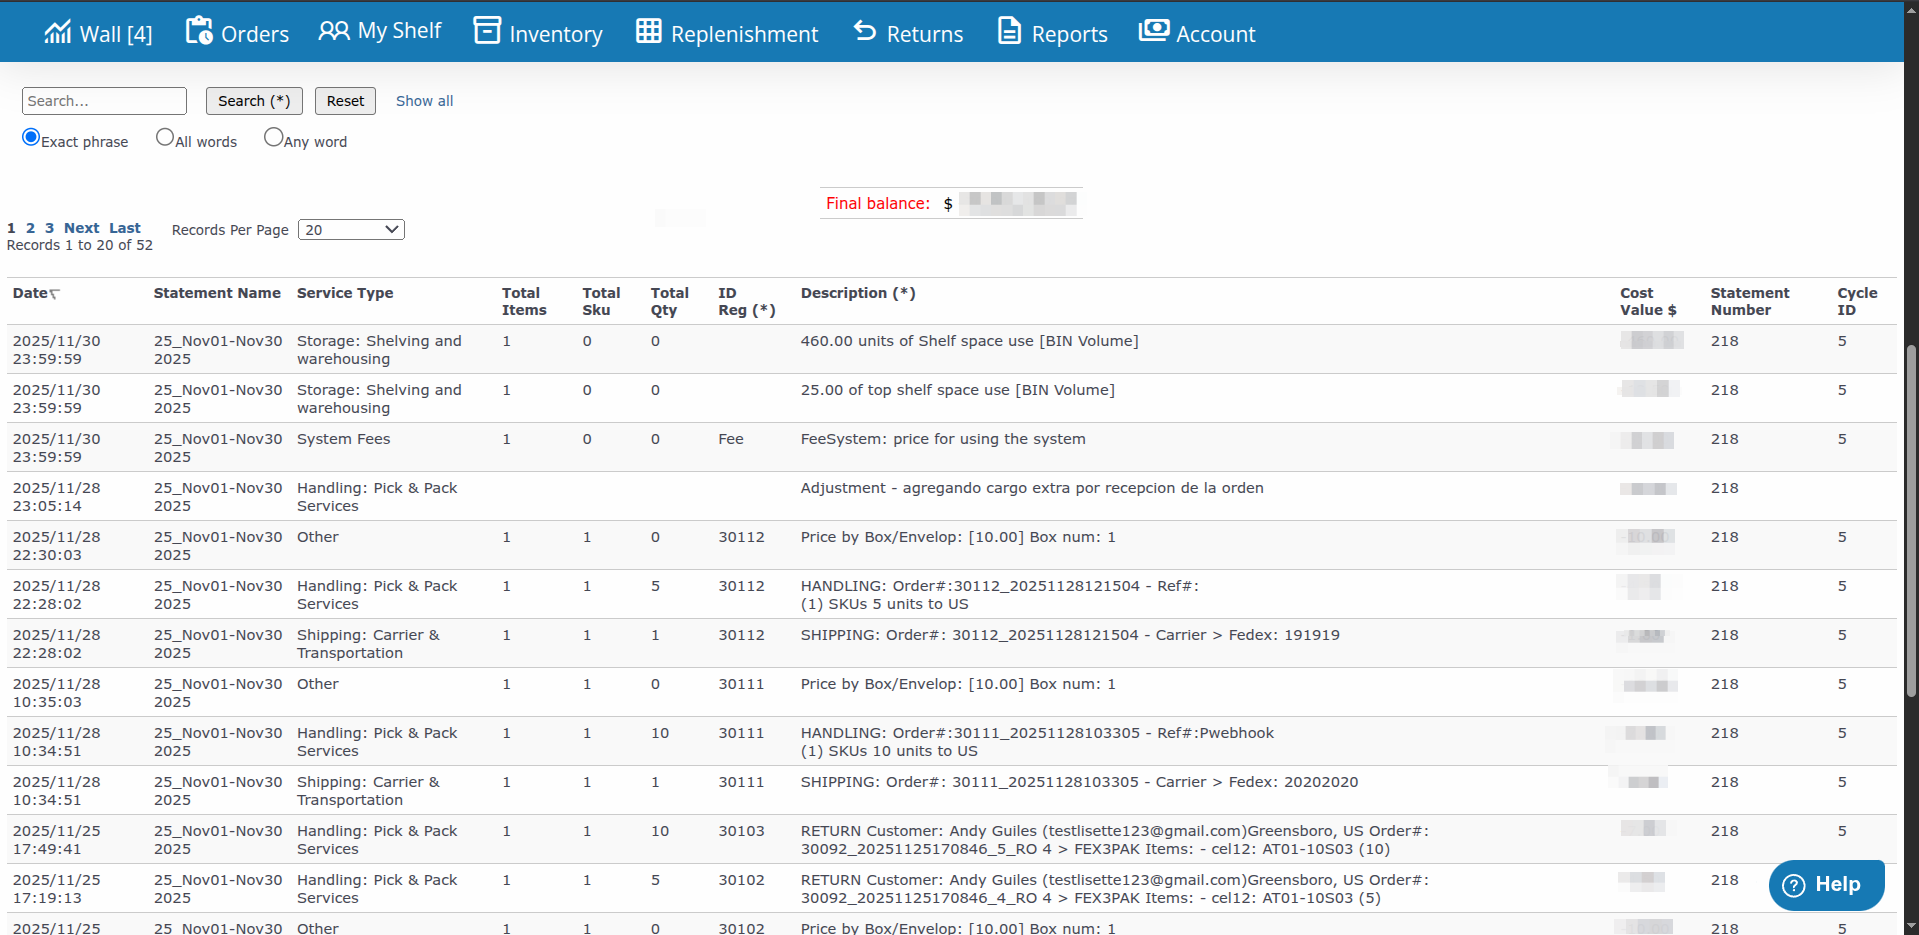Image resolution: width=1919 pixels, height=935 pixels.
Task: Click the Account money icon
Action: click(x=1153, y=31)
